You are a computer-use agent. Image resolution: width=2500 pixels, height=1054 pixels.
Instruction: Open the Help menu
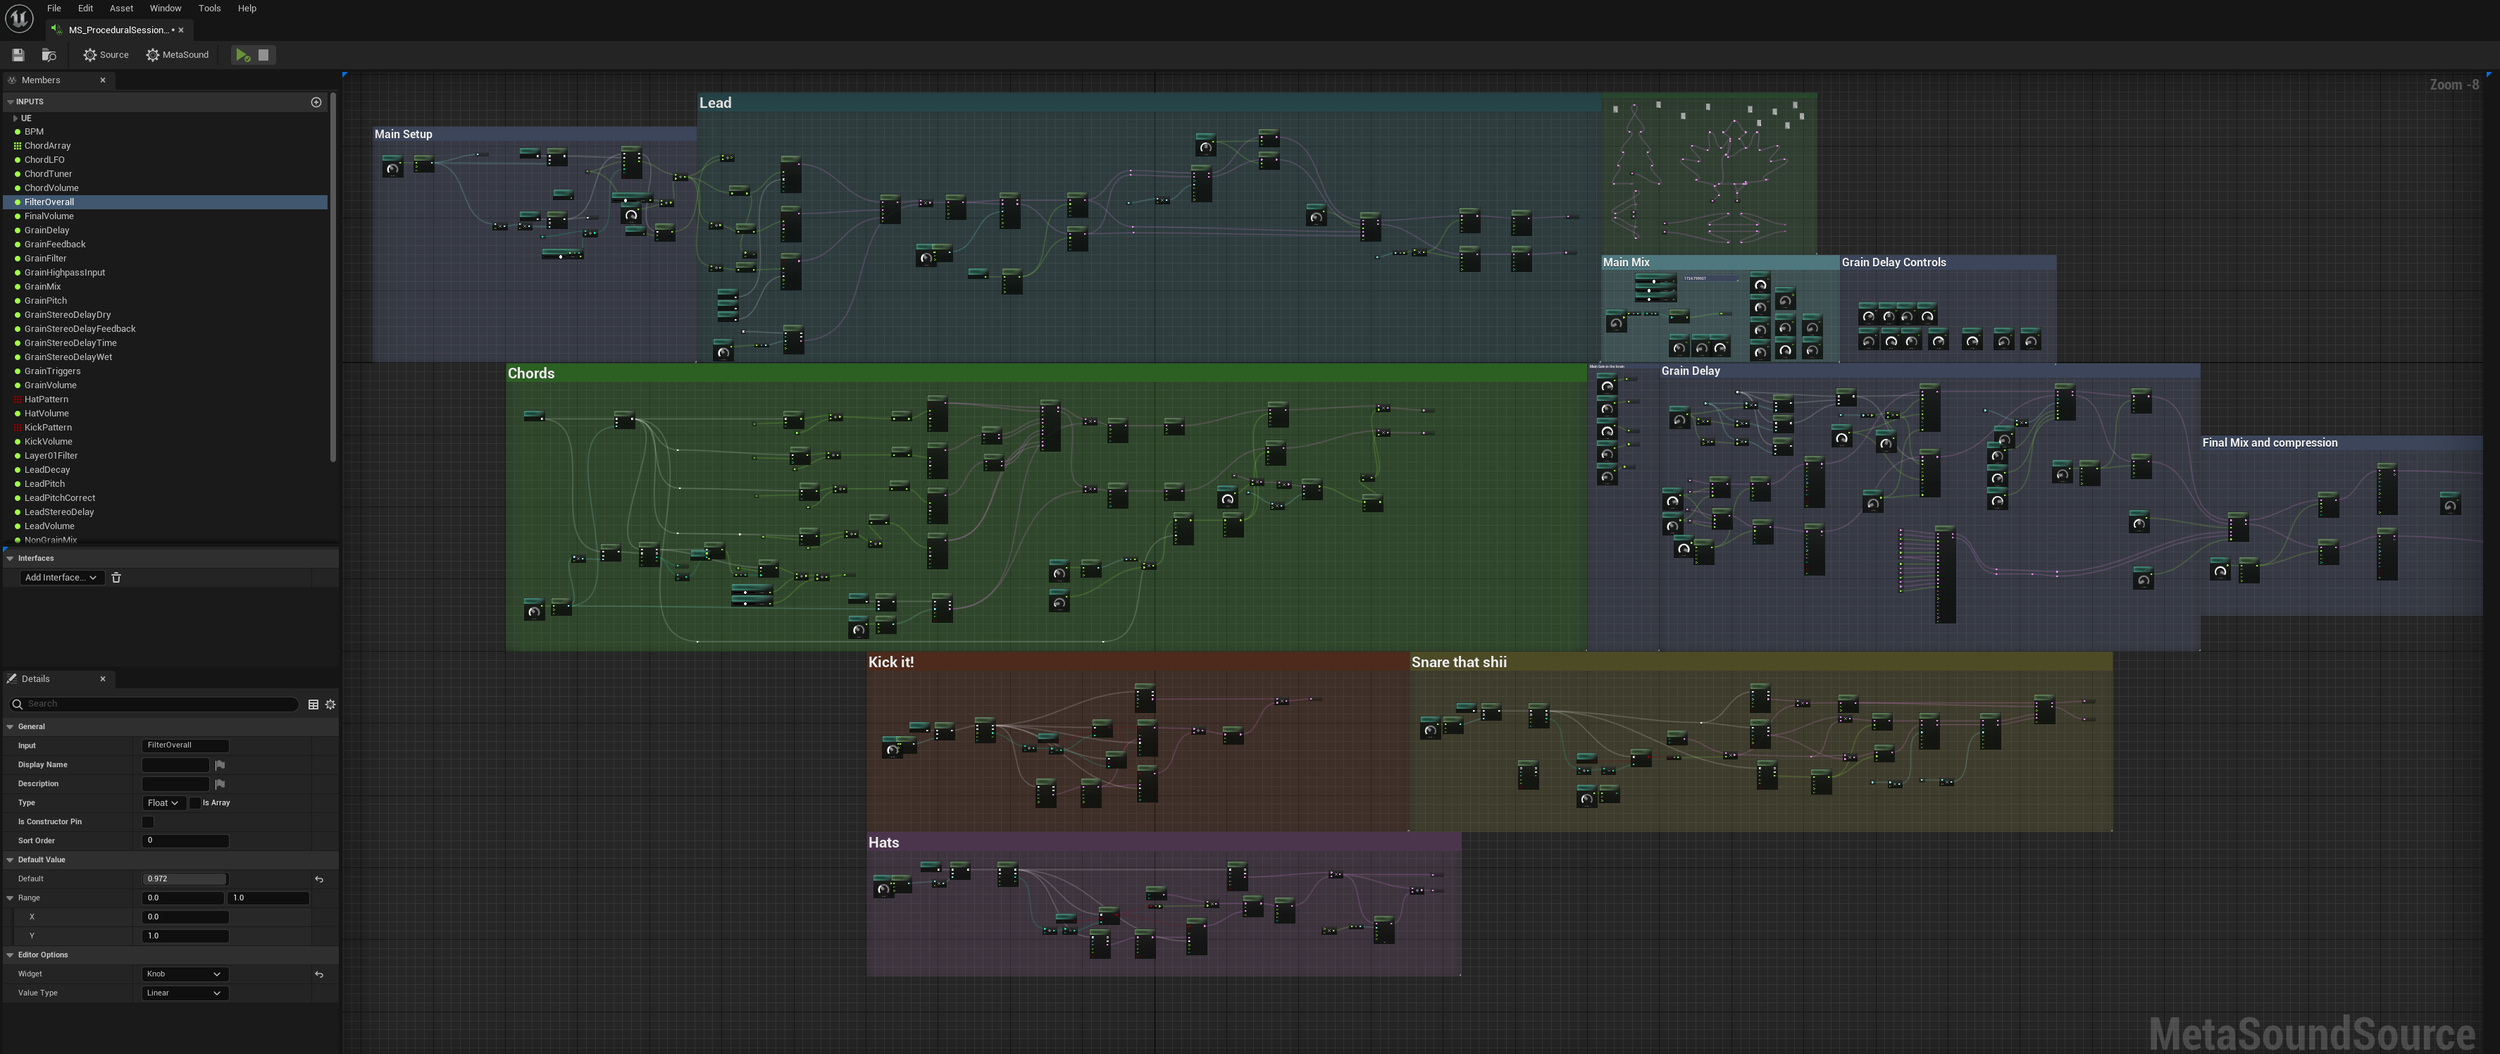coord(247,8)
